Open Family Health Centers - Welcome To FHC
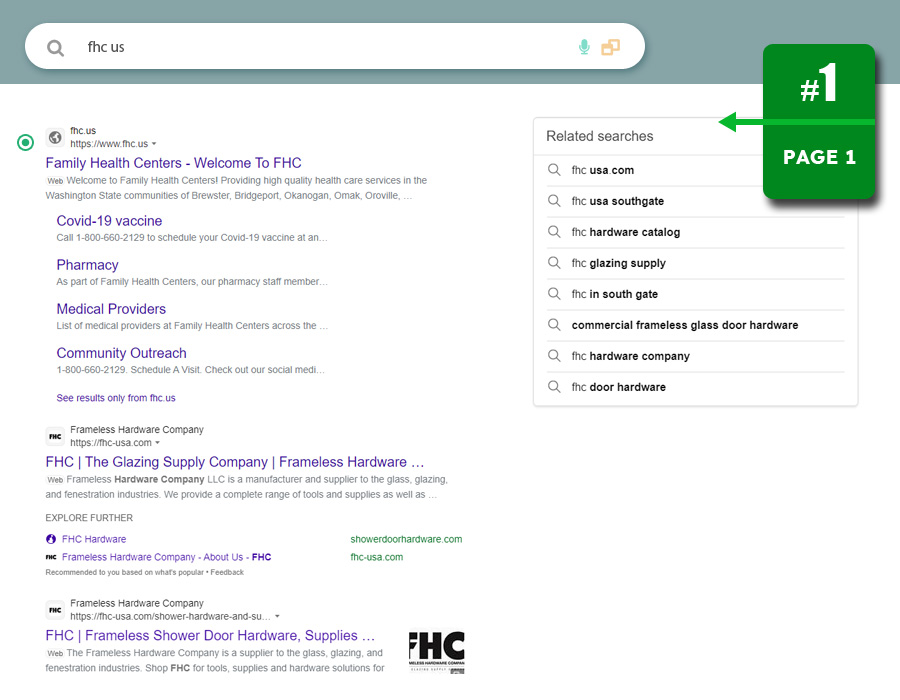The width and height of the screenshot is (900, 700). coord(173,163)
